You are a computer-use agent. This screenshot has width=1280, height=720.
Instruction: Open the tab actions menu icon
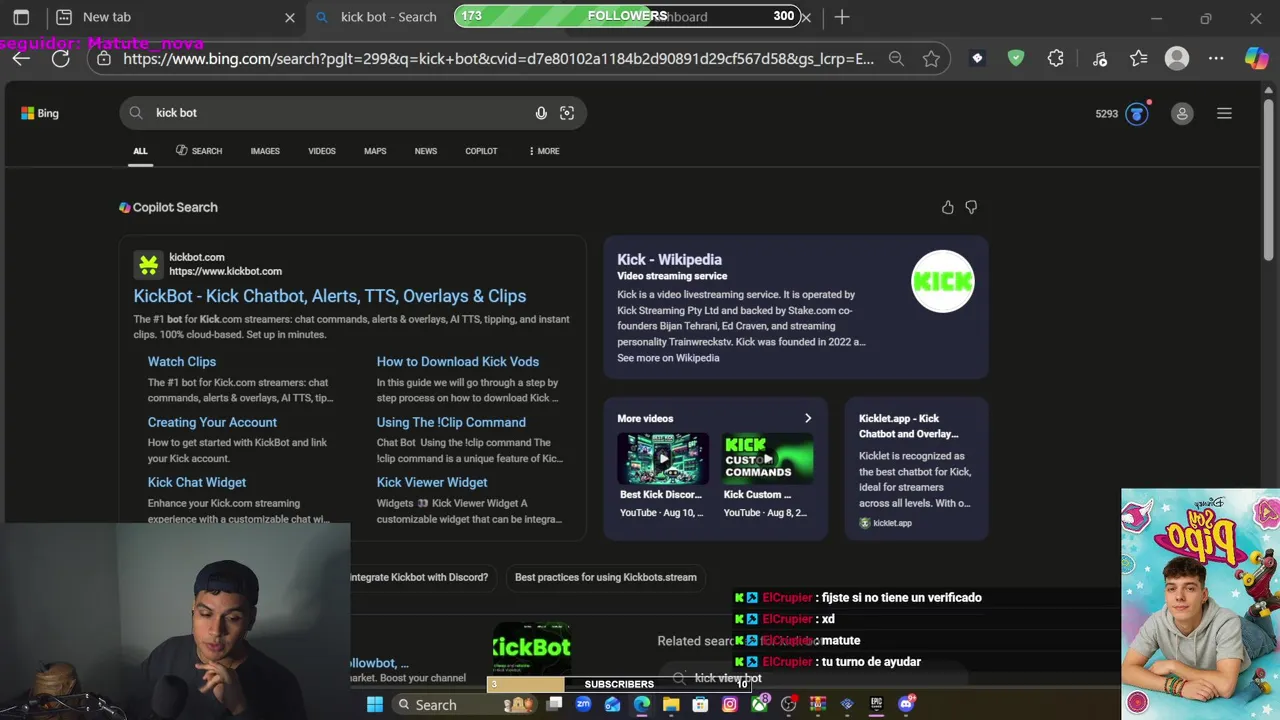coord(21,17)
